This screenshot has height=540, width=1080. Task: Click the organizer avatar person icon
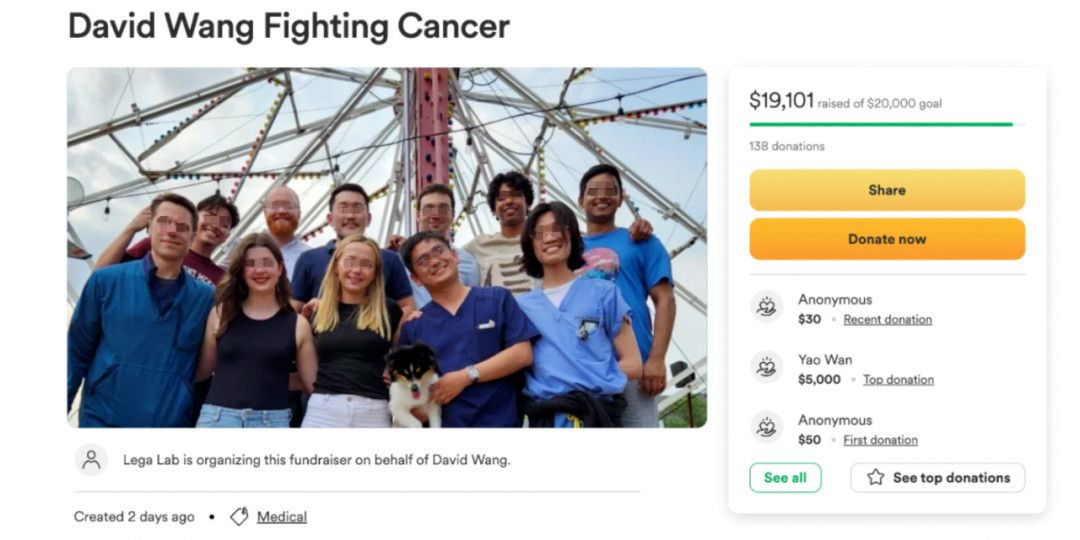(91, 460)
